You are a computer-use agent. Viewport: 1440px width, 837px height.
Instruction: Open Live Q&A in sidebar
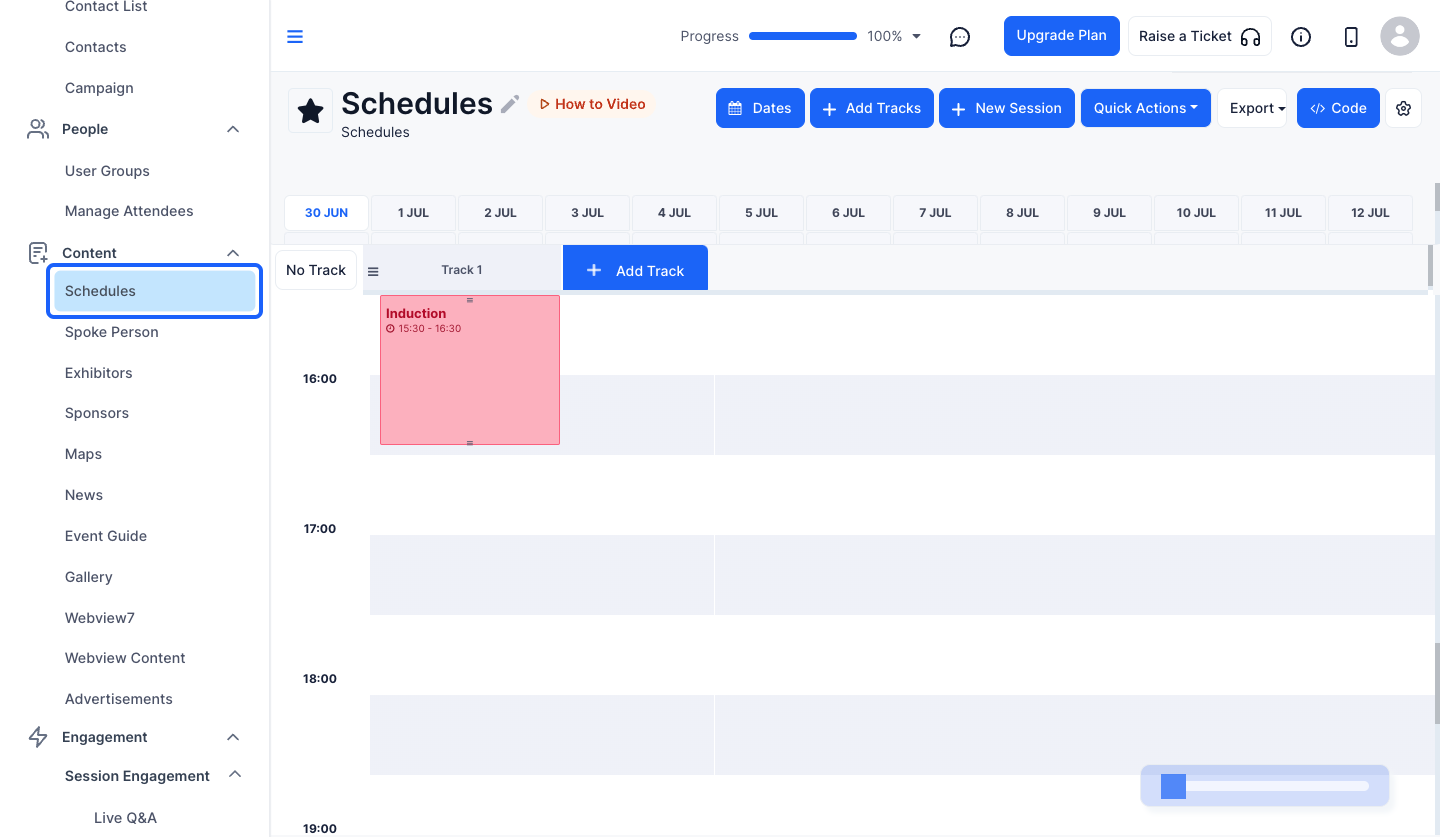pos(125,818)
